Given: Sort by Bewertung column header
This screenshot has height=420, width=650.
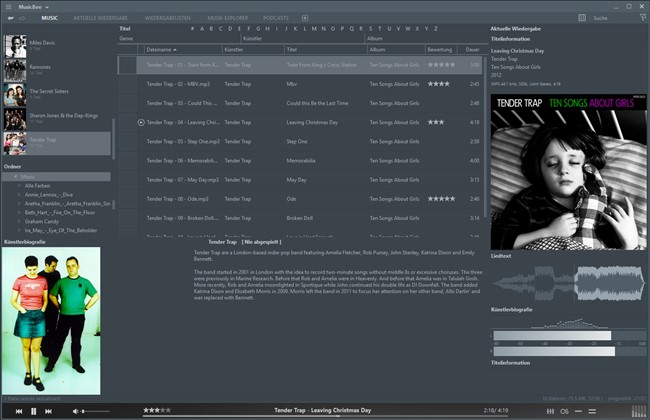Looking at the screenshot, I should (440, 50).
